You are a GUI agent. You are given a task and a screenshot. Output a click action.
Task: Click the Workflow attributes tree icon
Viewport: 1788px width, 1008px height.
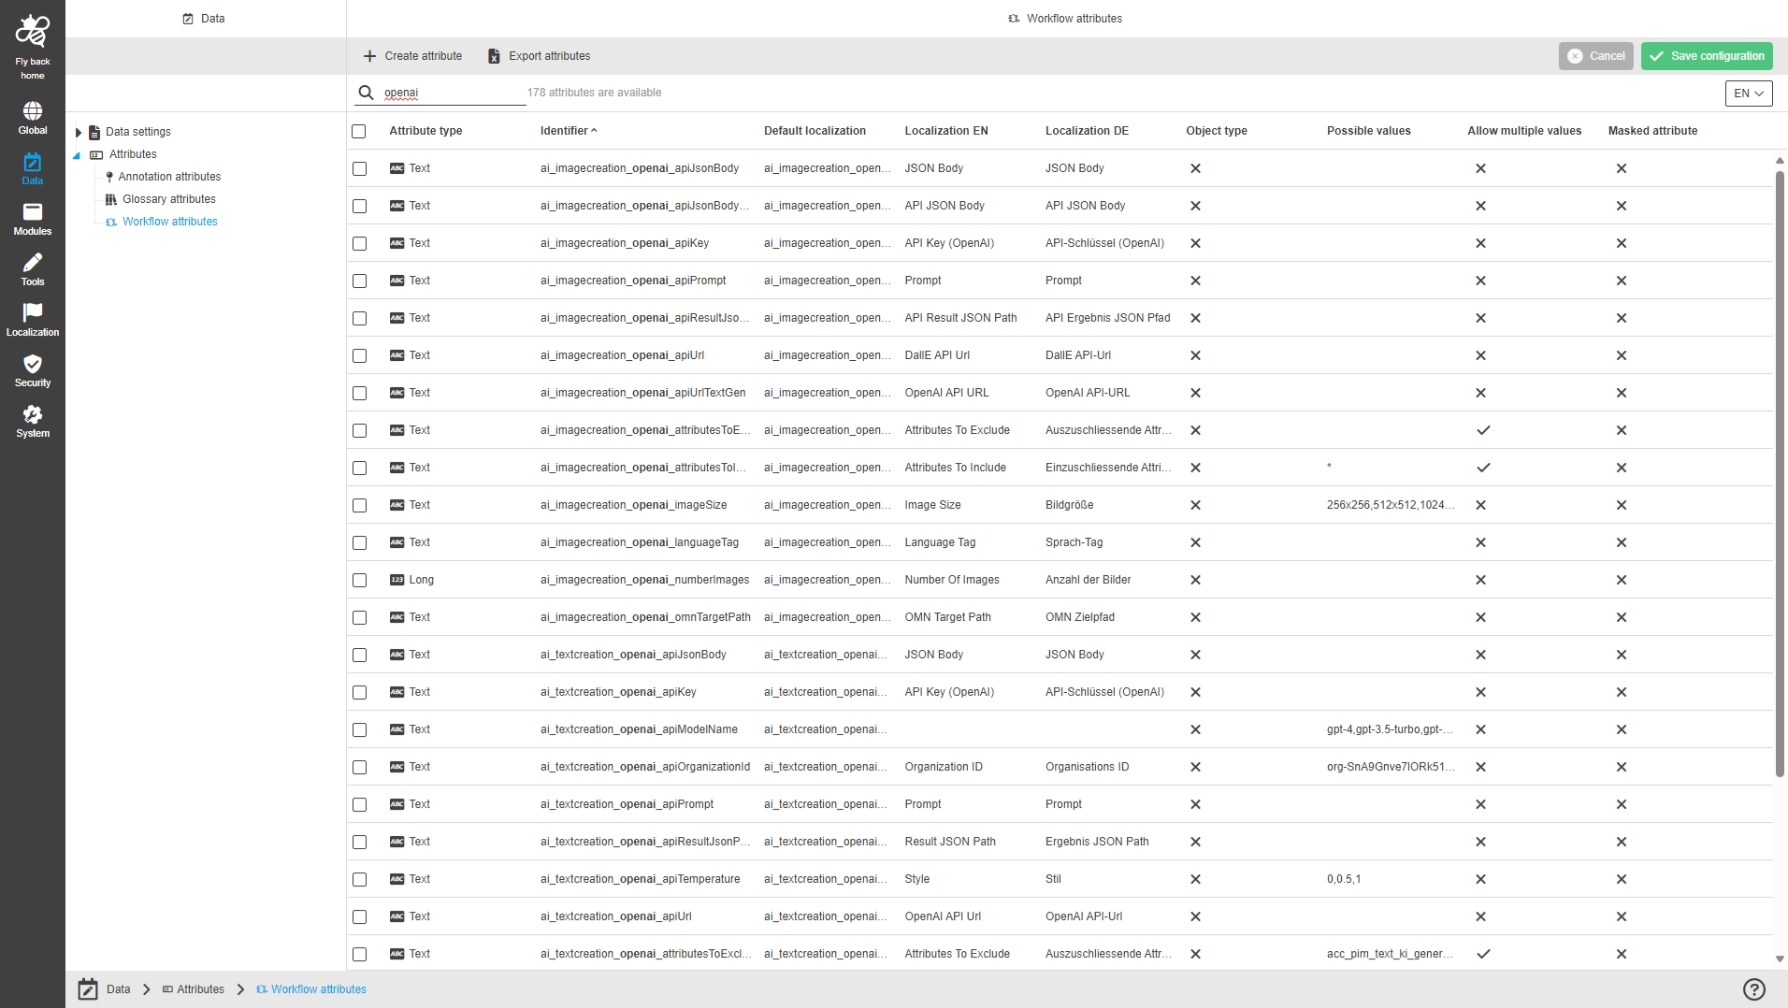(x=111, y=222)
